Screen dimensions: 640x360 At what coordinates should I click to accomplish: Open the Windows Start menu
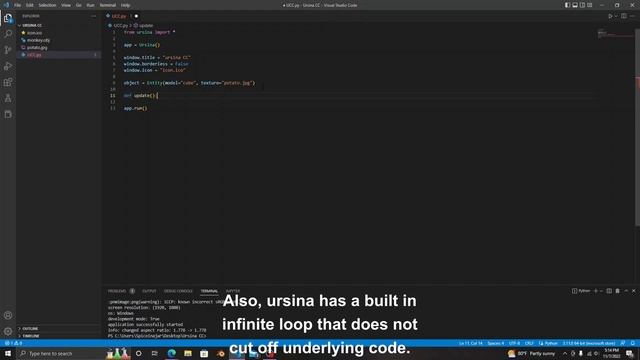click(x=8, y=353)
